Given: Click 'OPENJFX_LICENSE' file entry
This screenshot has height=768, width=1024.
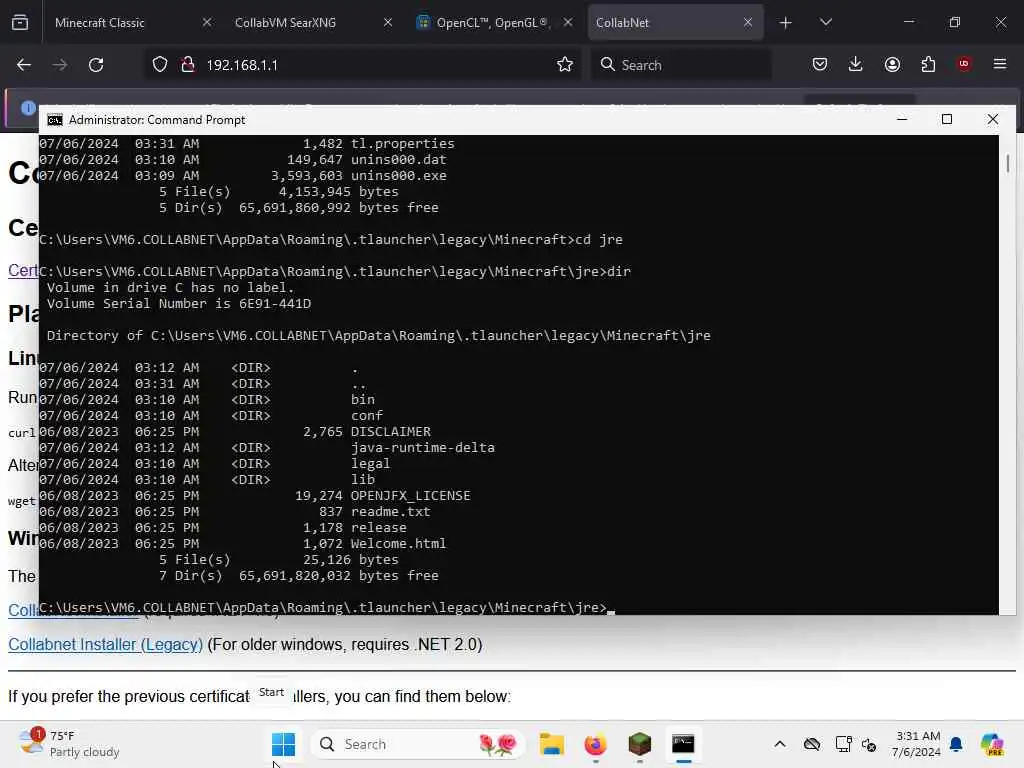Looking at the screenshot, I should click(x=410, y=496).
